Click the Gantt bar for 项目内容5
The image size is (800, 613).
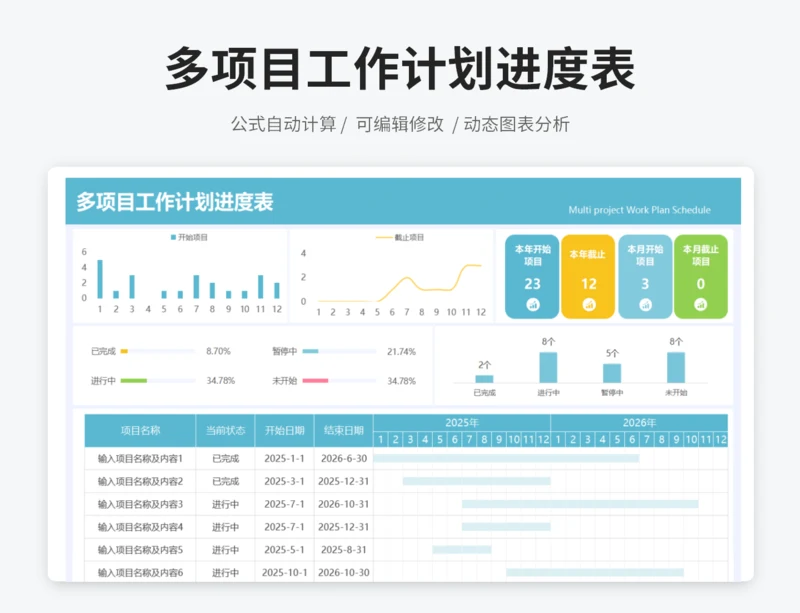462,550
